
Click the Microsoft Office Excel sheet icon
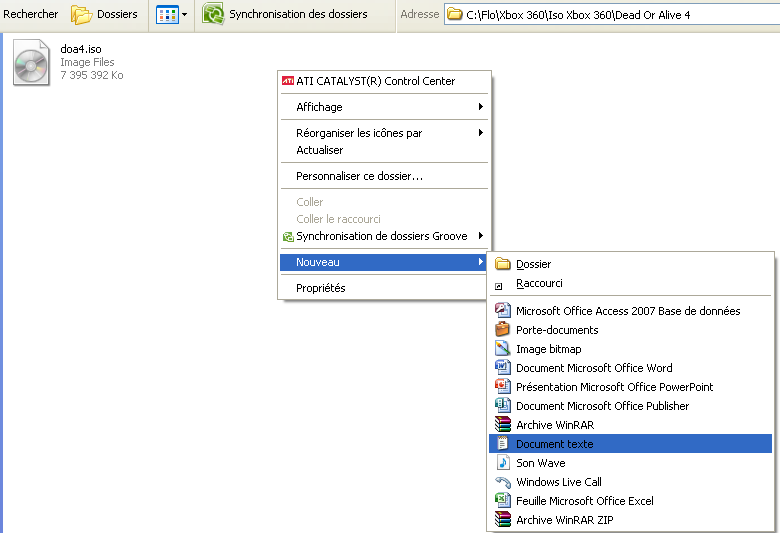pos(503,500)
